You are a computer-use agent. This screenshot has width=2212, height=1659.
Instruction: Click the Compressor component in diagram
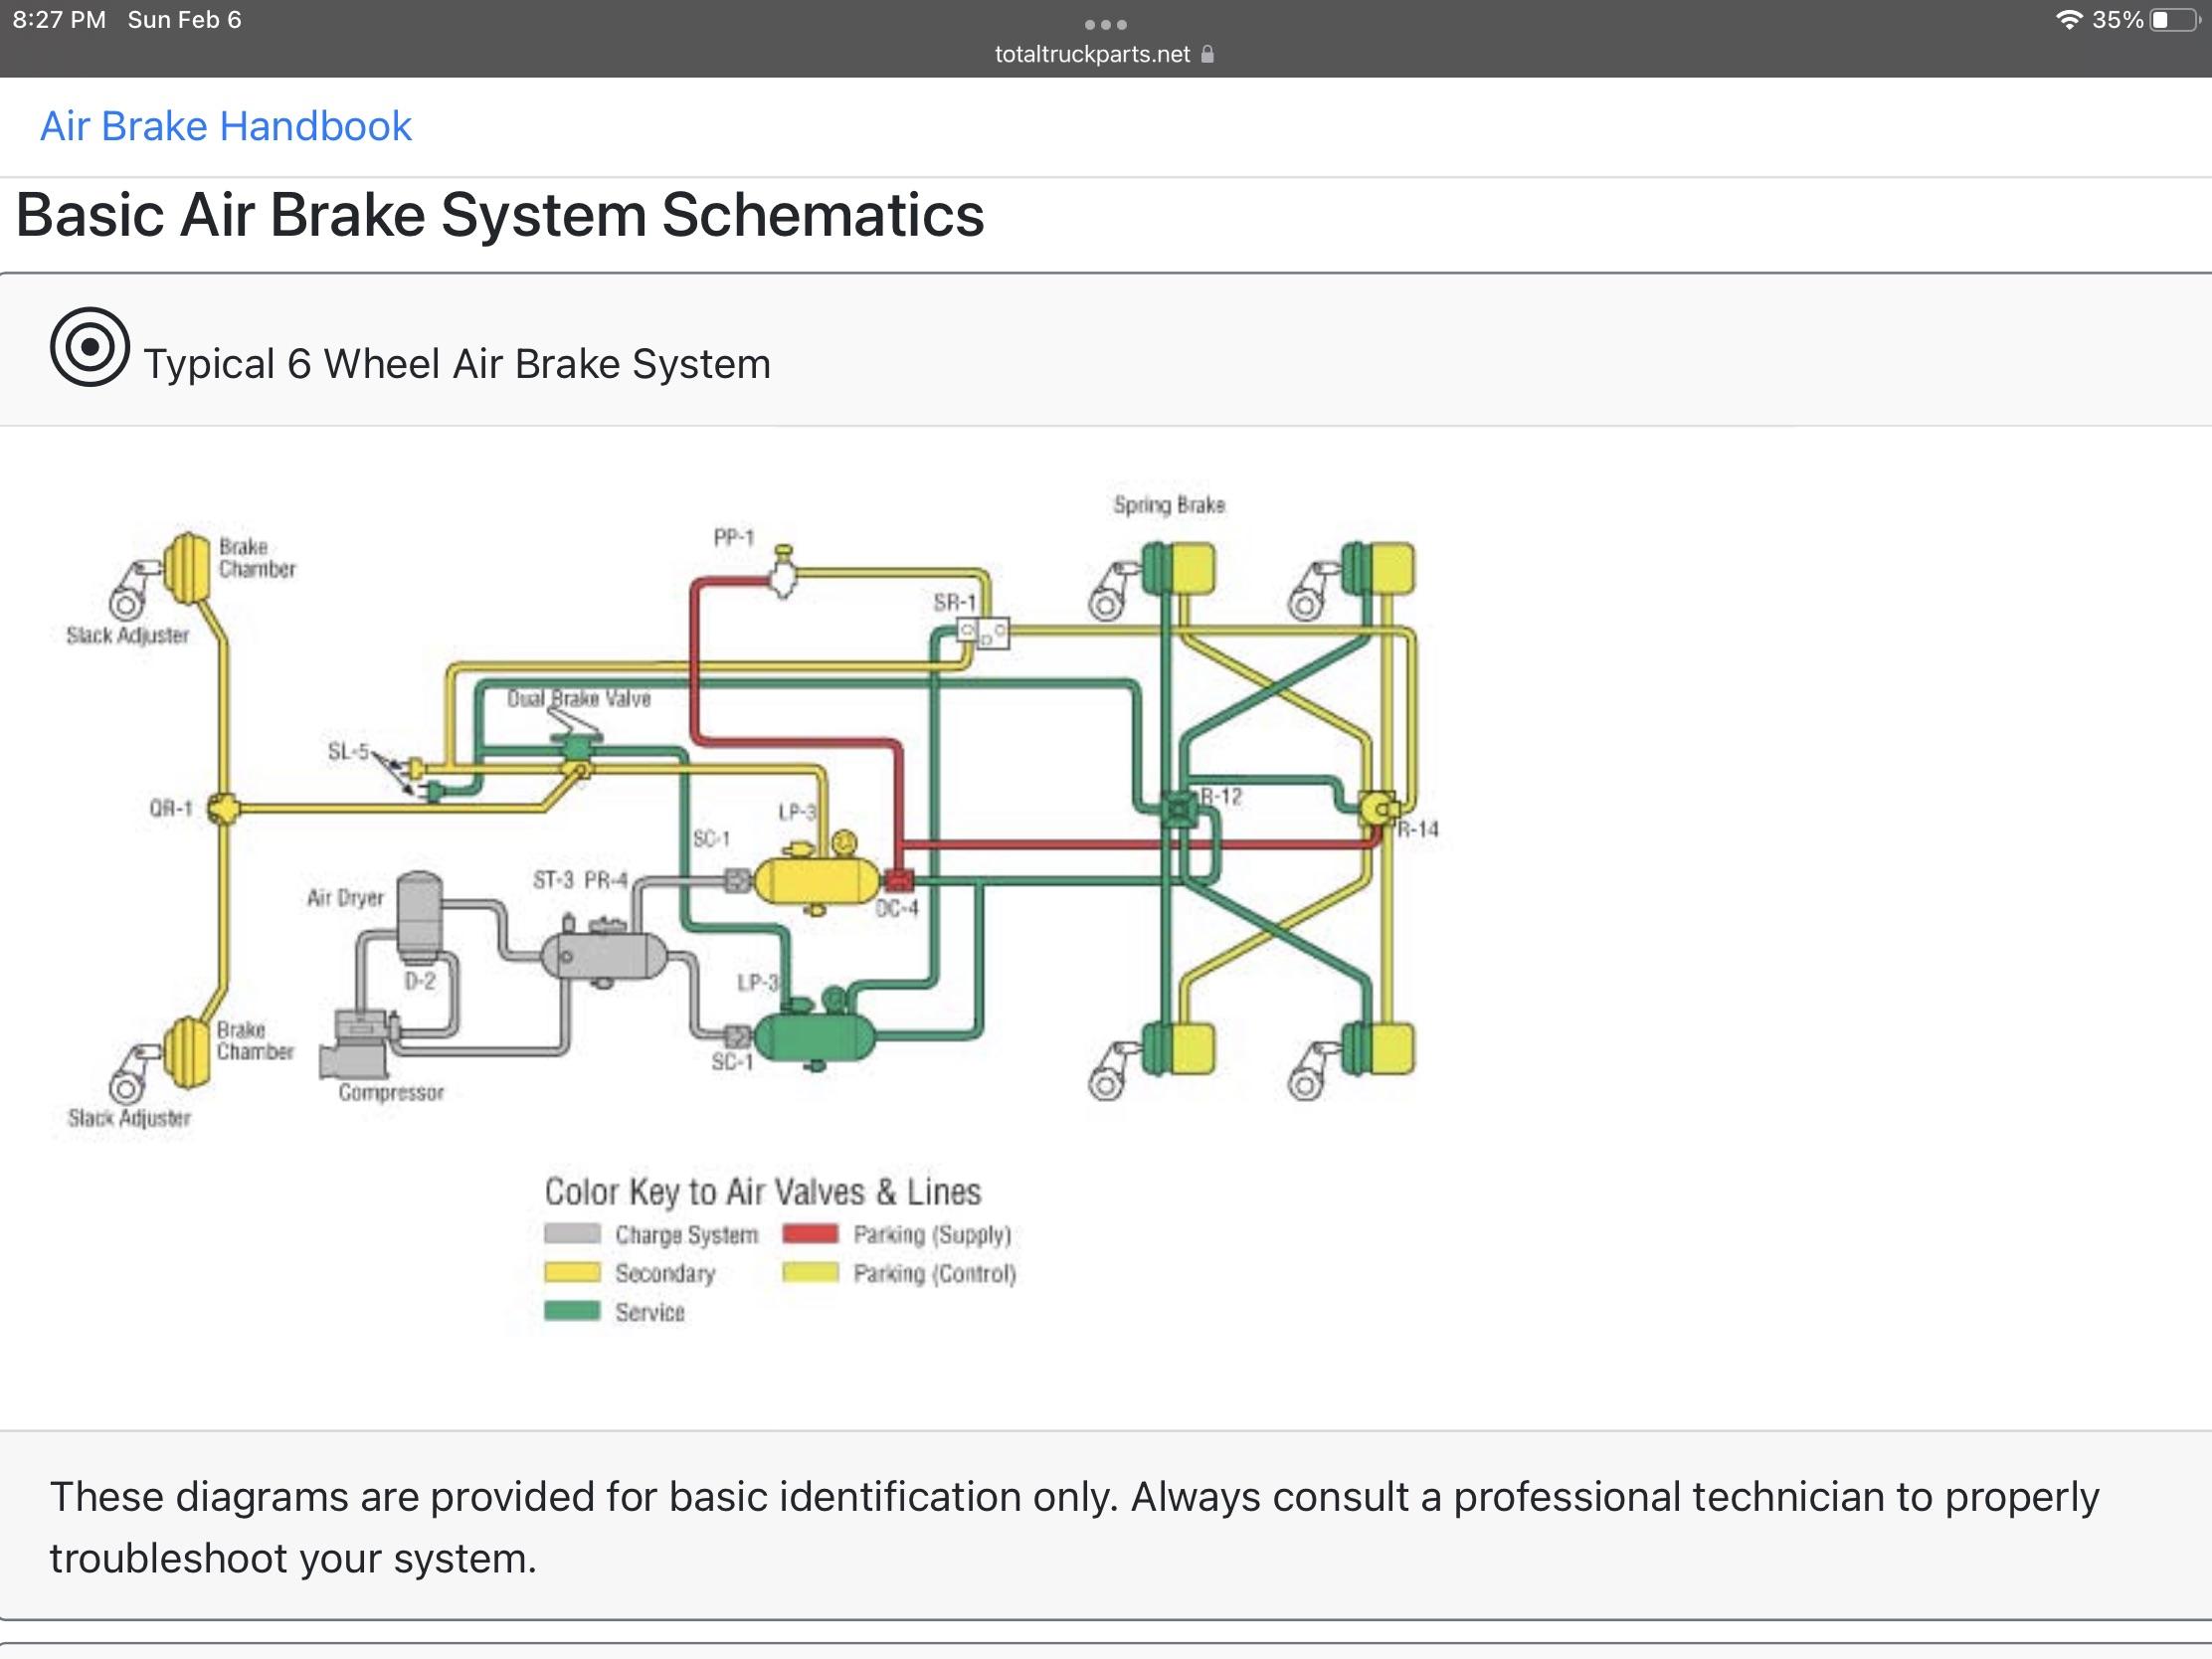coord(354,1046)
